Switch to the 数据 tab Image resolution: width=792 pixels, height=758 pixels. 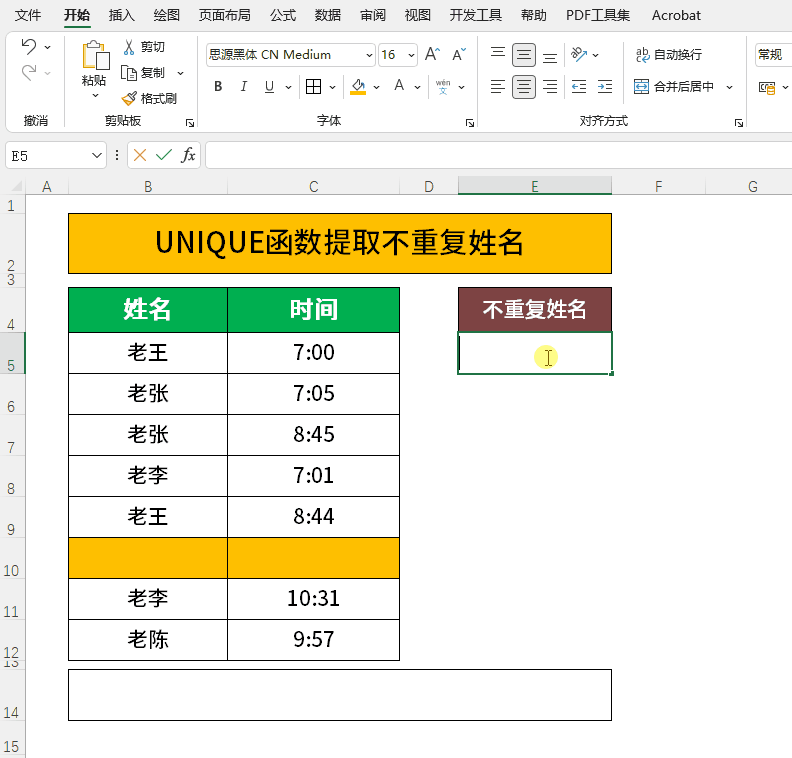pyautogui.click(x=328, y=15)
